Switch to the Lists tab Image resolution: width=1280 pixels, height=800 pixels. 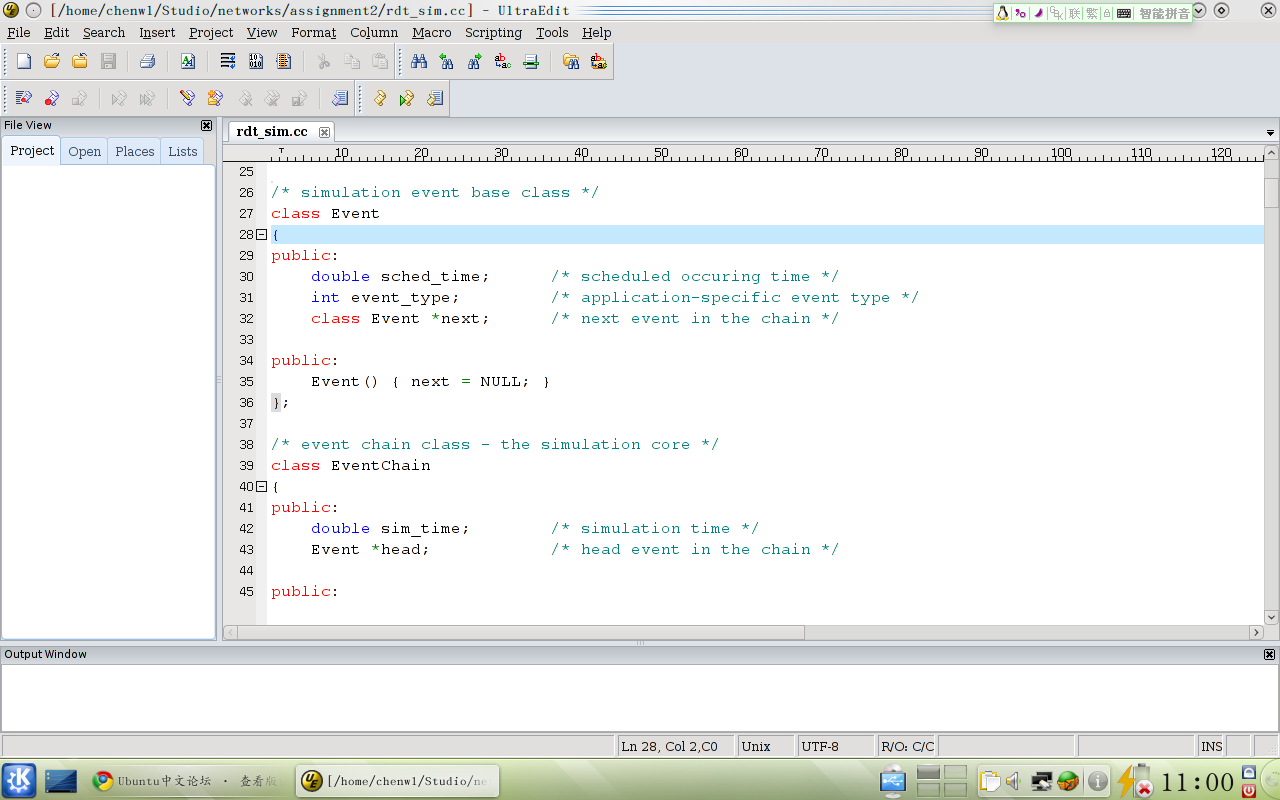pos(183,152)
